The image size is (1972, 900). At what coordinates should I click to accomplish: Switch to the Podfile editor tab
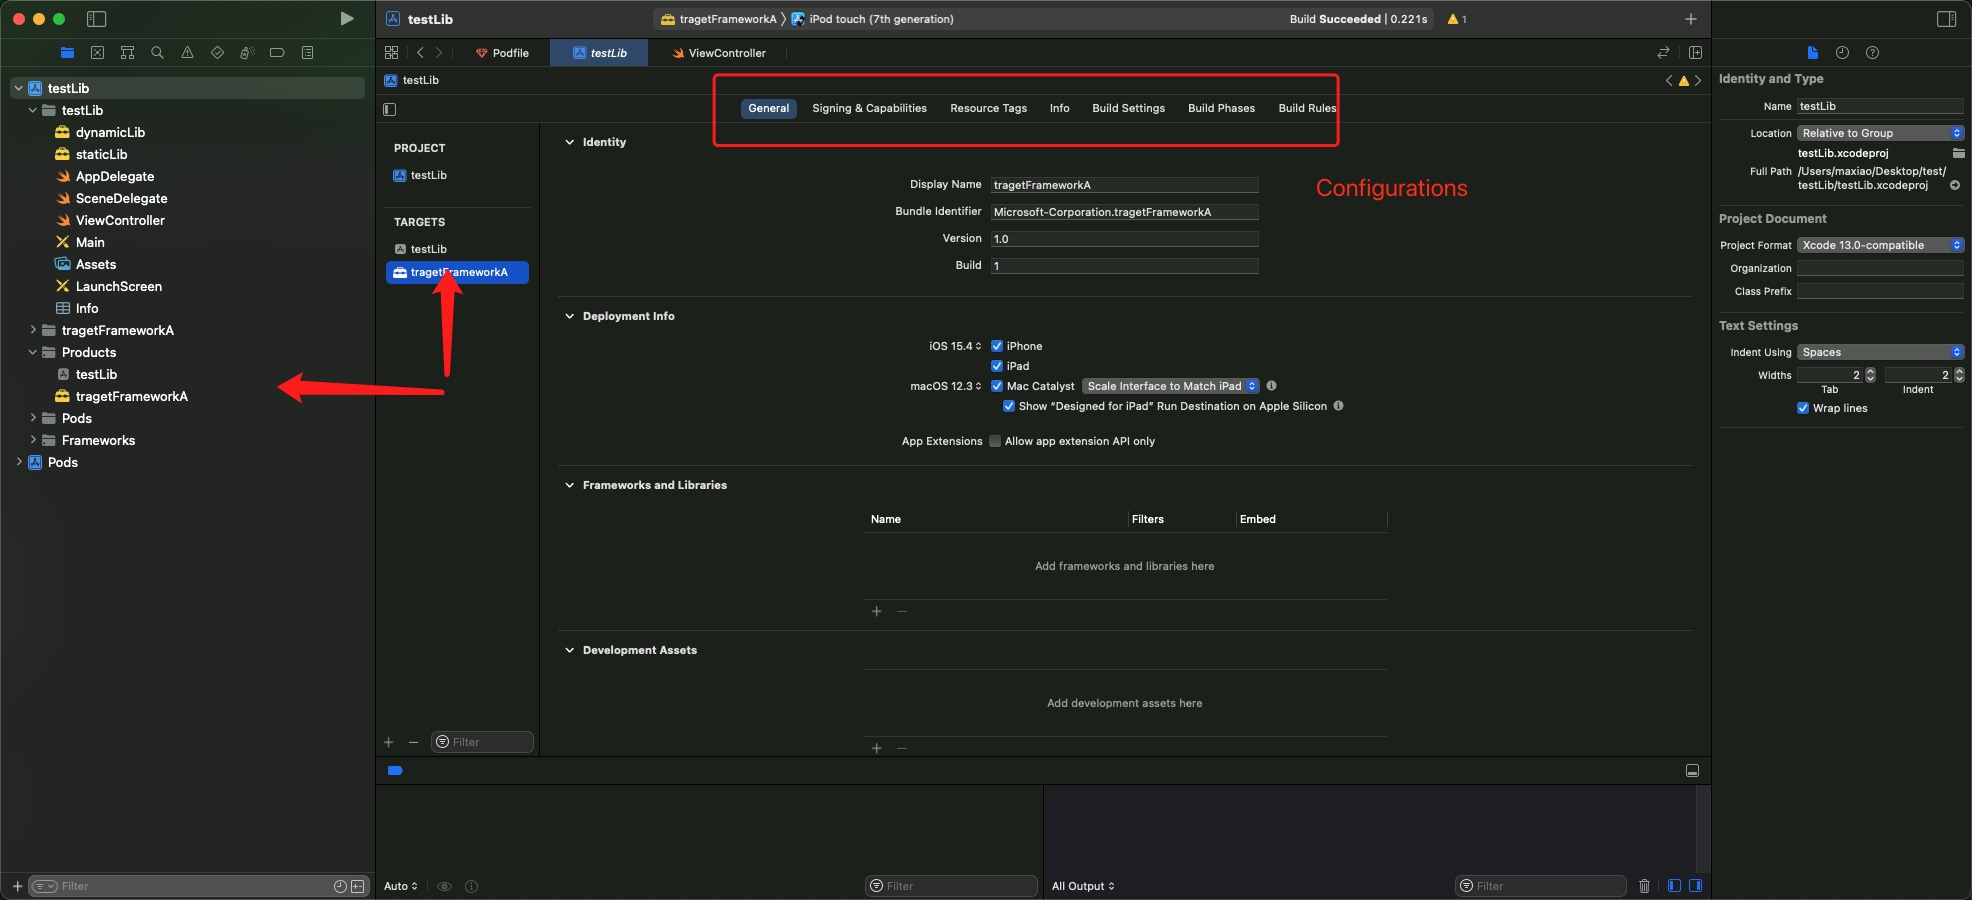click(x=502, y=53)
